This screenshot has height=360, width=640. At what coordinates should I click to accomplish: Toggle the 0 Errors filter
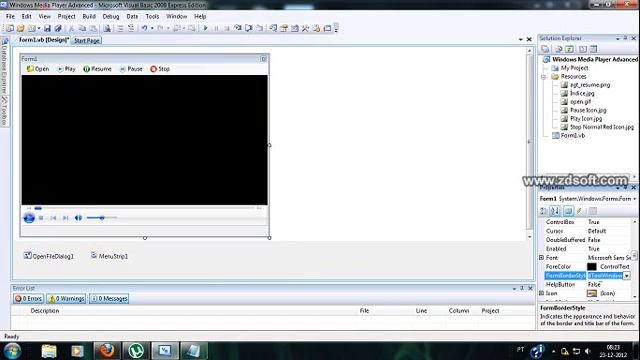click(29, 299)
